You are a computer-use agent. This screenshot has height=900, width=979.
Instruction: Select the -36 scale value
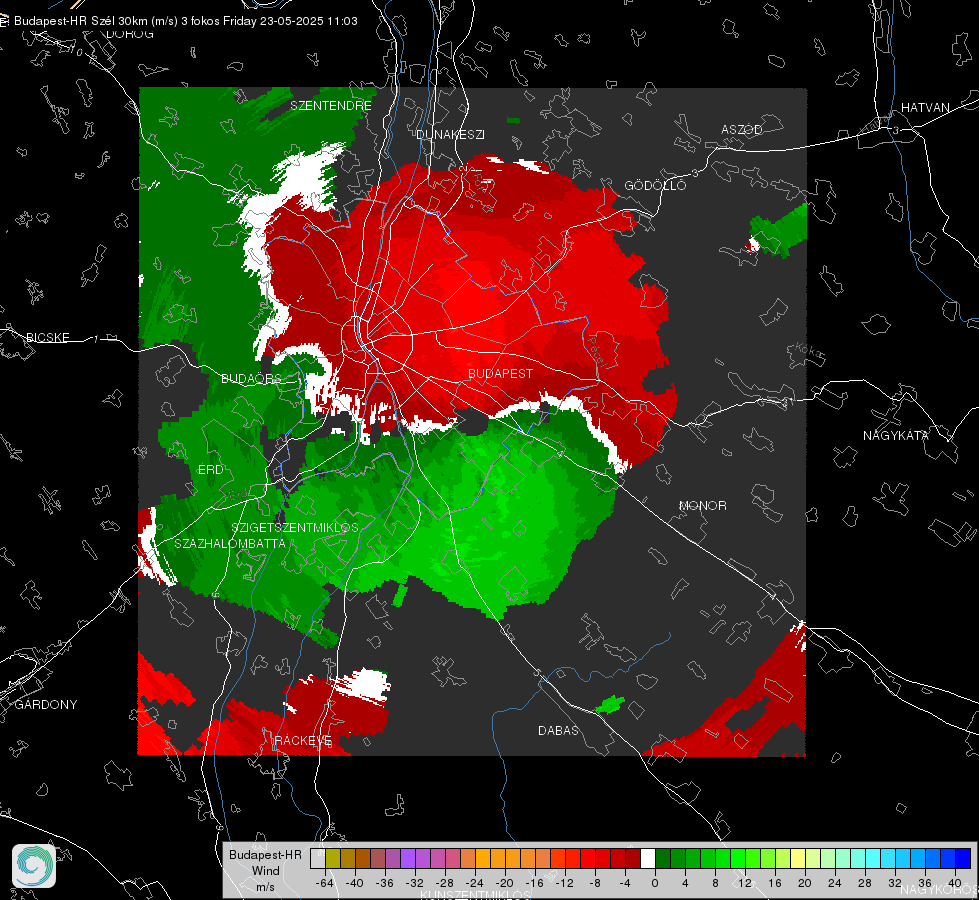click(x=385, y=883)
